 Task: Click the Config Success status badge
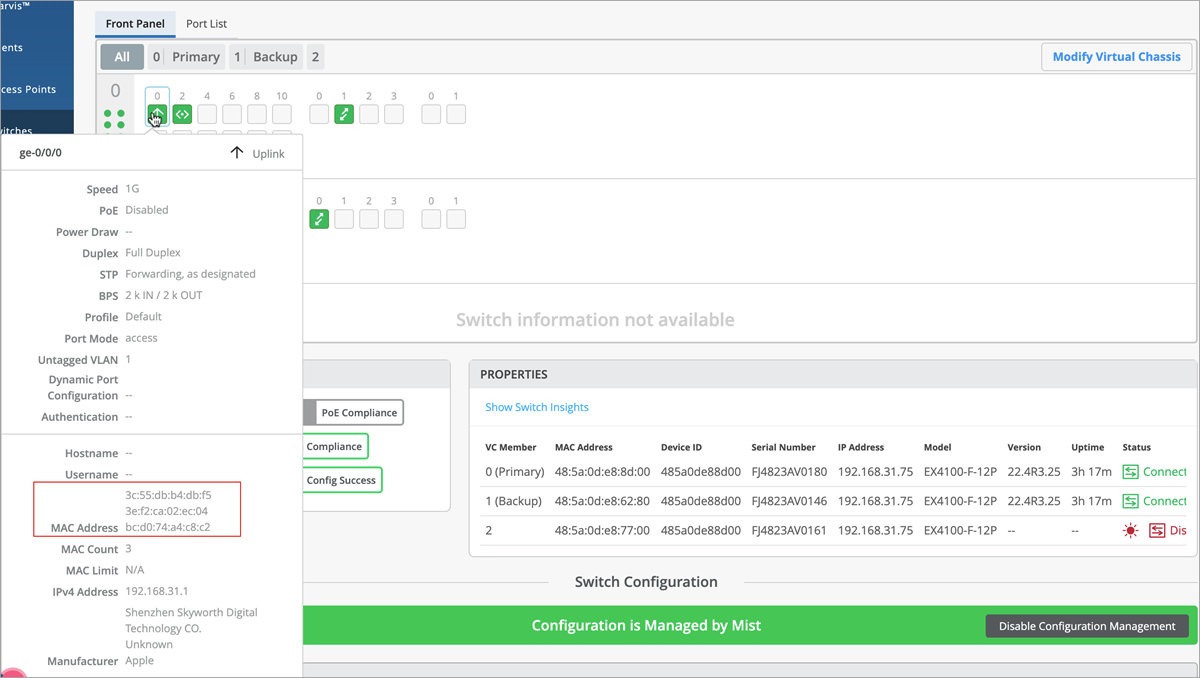340,480
